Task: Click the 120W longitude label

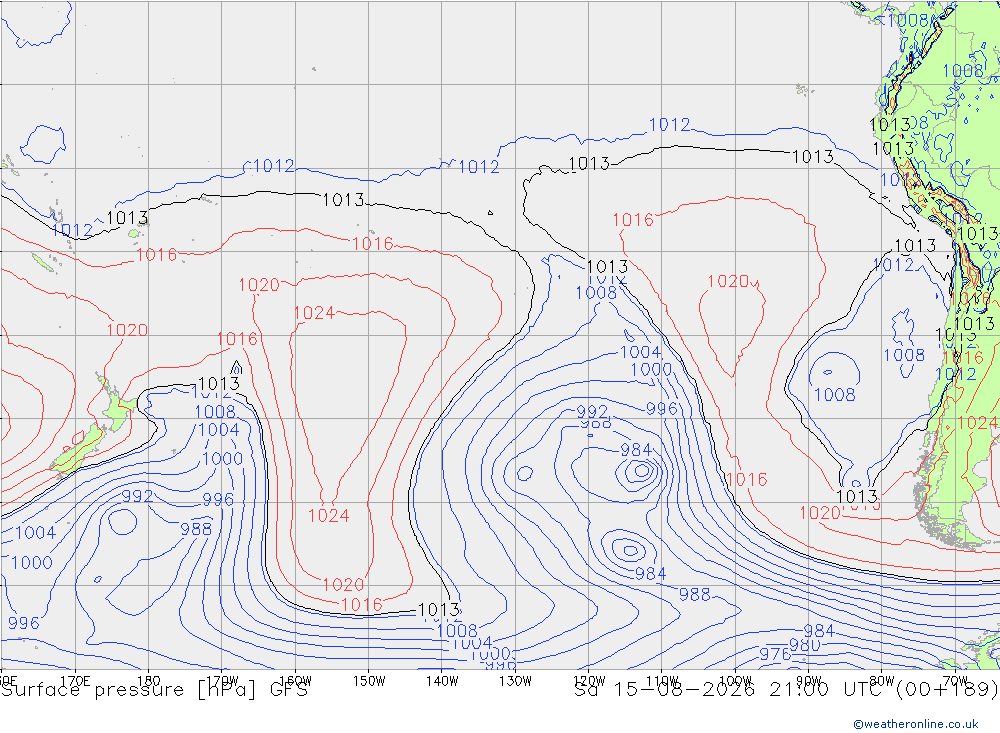Action: point(589,681)
